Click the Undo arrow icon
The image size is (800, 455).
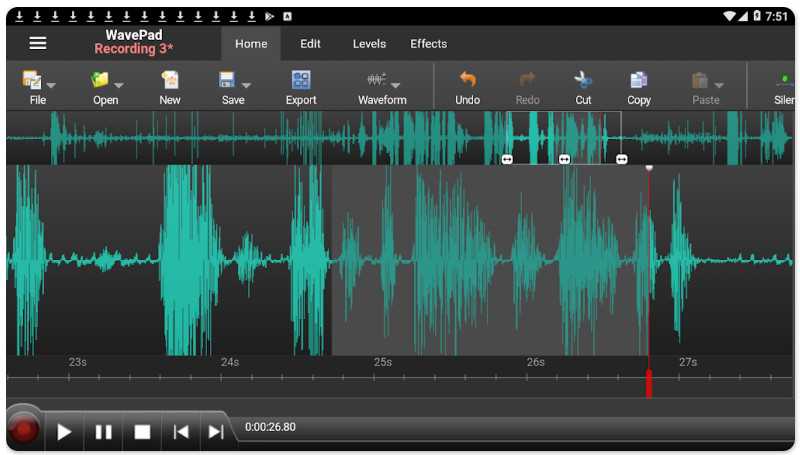pyautogui.click(x=467, y=81)
